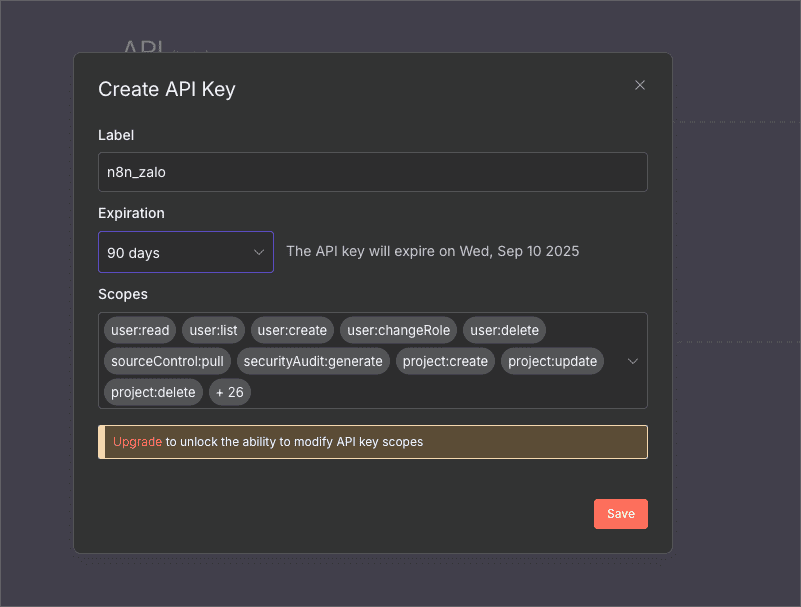Viewport: 801px width, 607px height.
Task: Show the + 26 additional scopes
Action: [x=230, y=392]
